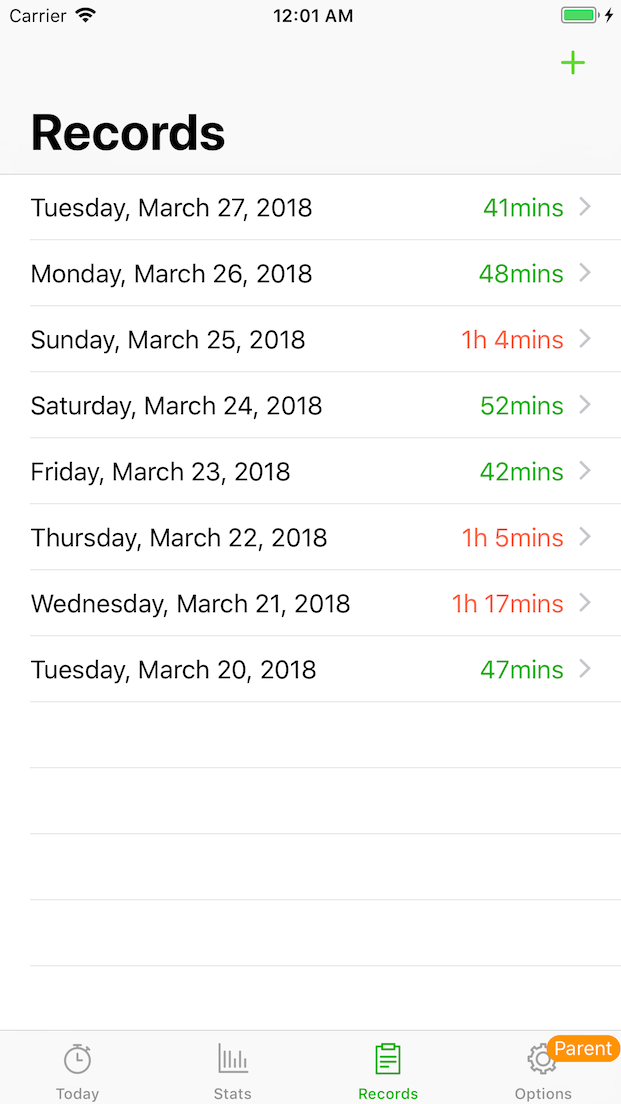Tap the Records screen title
This screenshot has height=1104, width=621.
[127, 132]
